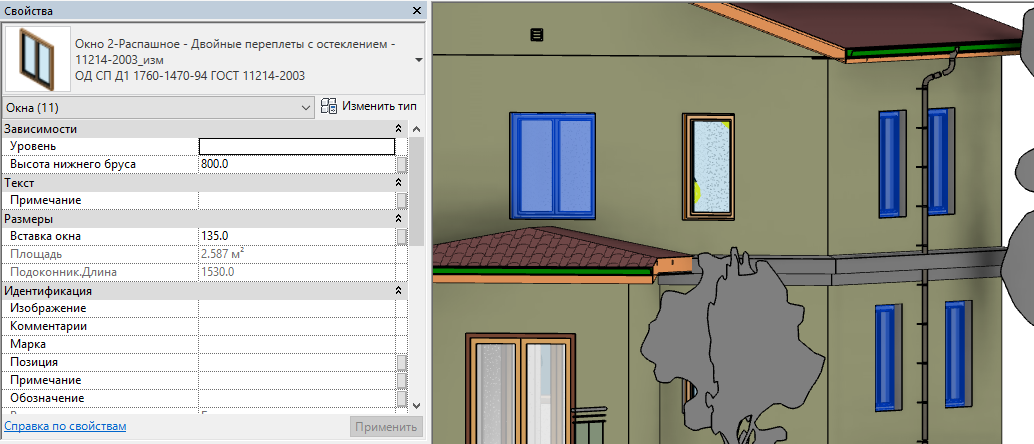Viewport: 1034px width, 444px height.
Task: Collapse the Зависимости section
Action: pyautogui.click(x=398, y=129)
